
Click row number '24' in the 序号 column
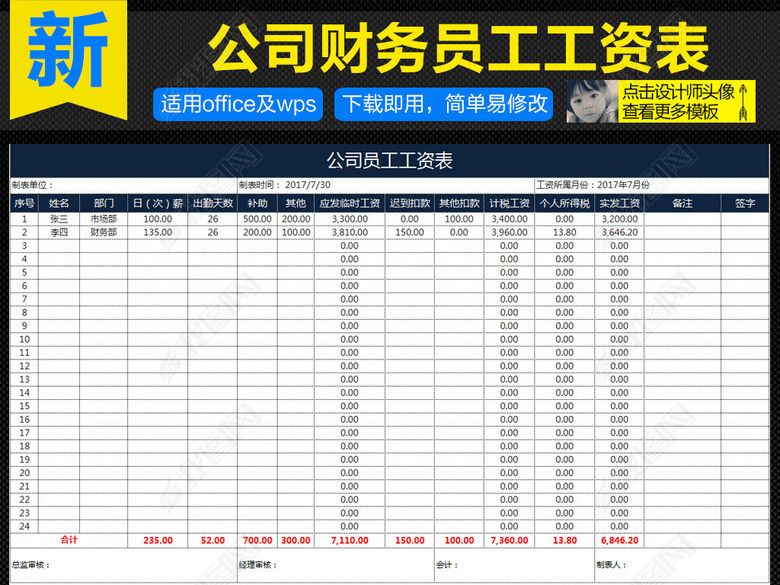pos(24,526)
